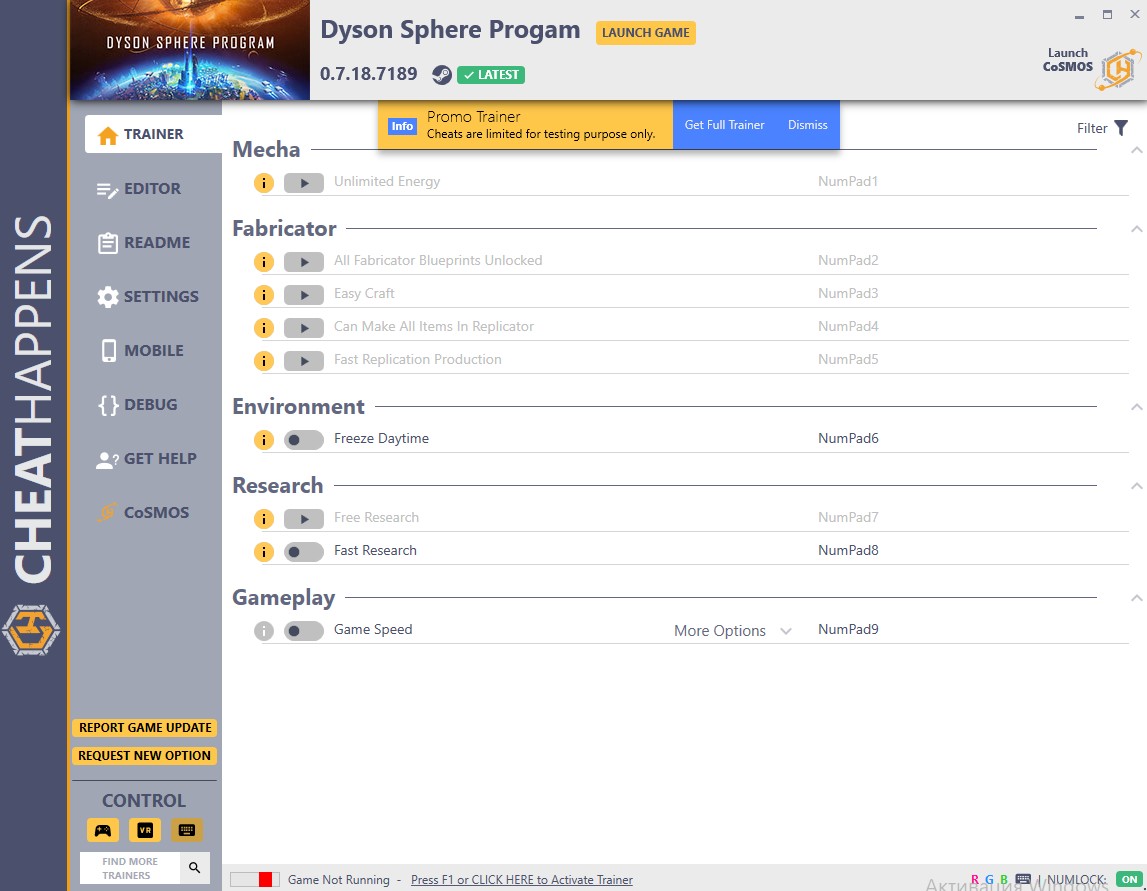This screenshot has width=1147, height=891.
Task: Activate Fast Replication Production play button
Action: pyautogui.click(x=304, y=361)
